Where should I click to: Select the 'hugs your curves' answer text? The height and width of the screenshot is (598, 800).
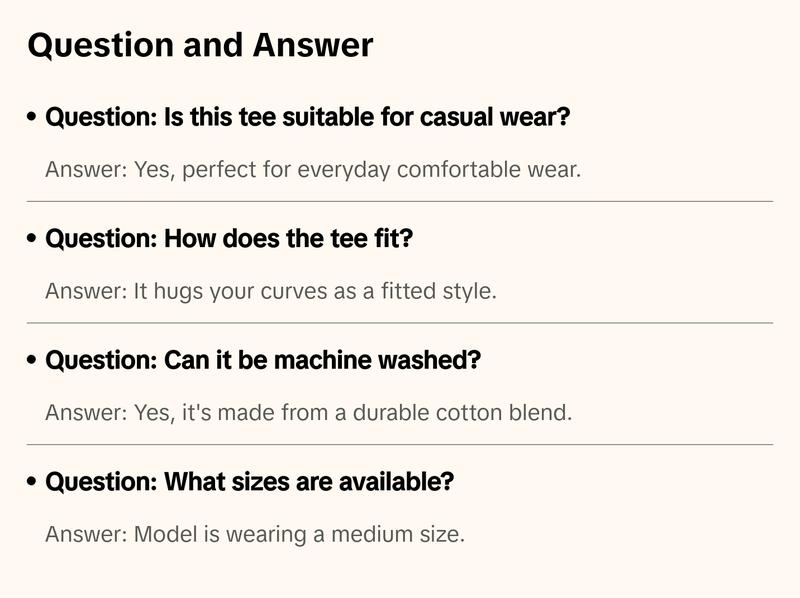(271, 291)
